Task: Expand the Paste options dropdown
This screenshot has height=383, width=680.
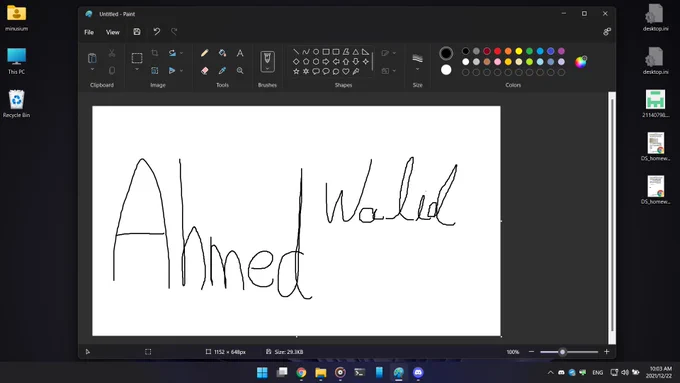Action: tap(92, 69)
